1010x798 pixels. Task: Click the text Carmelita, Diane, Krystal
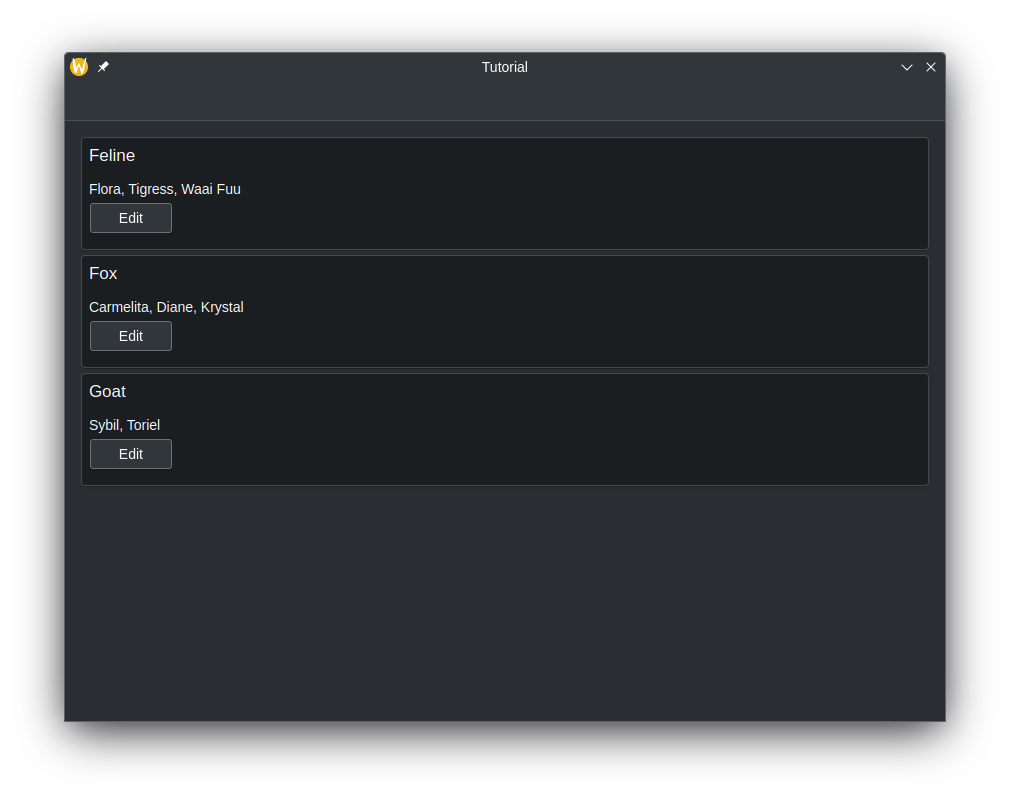pyautogui.click(x=166, y=307)
